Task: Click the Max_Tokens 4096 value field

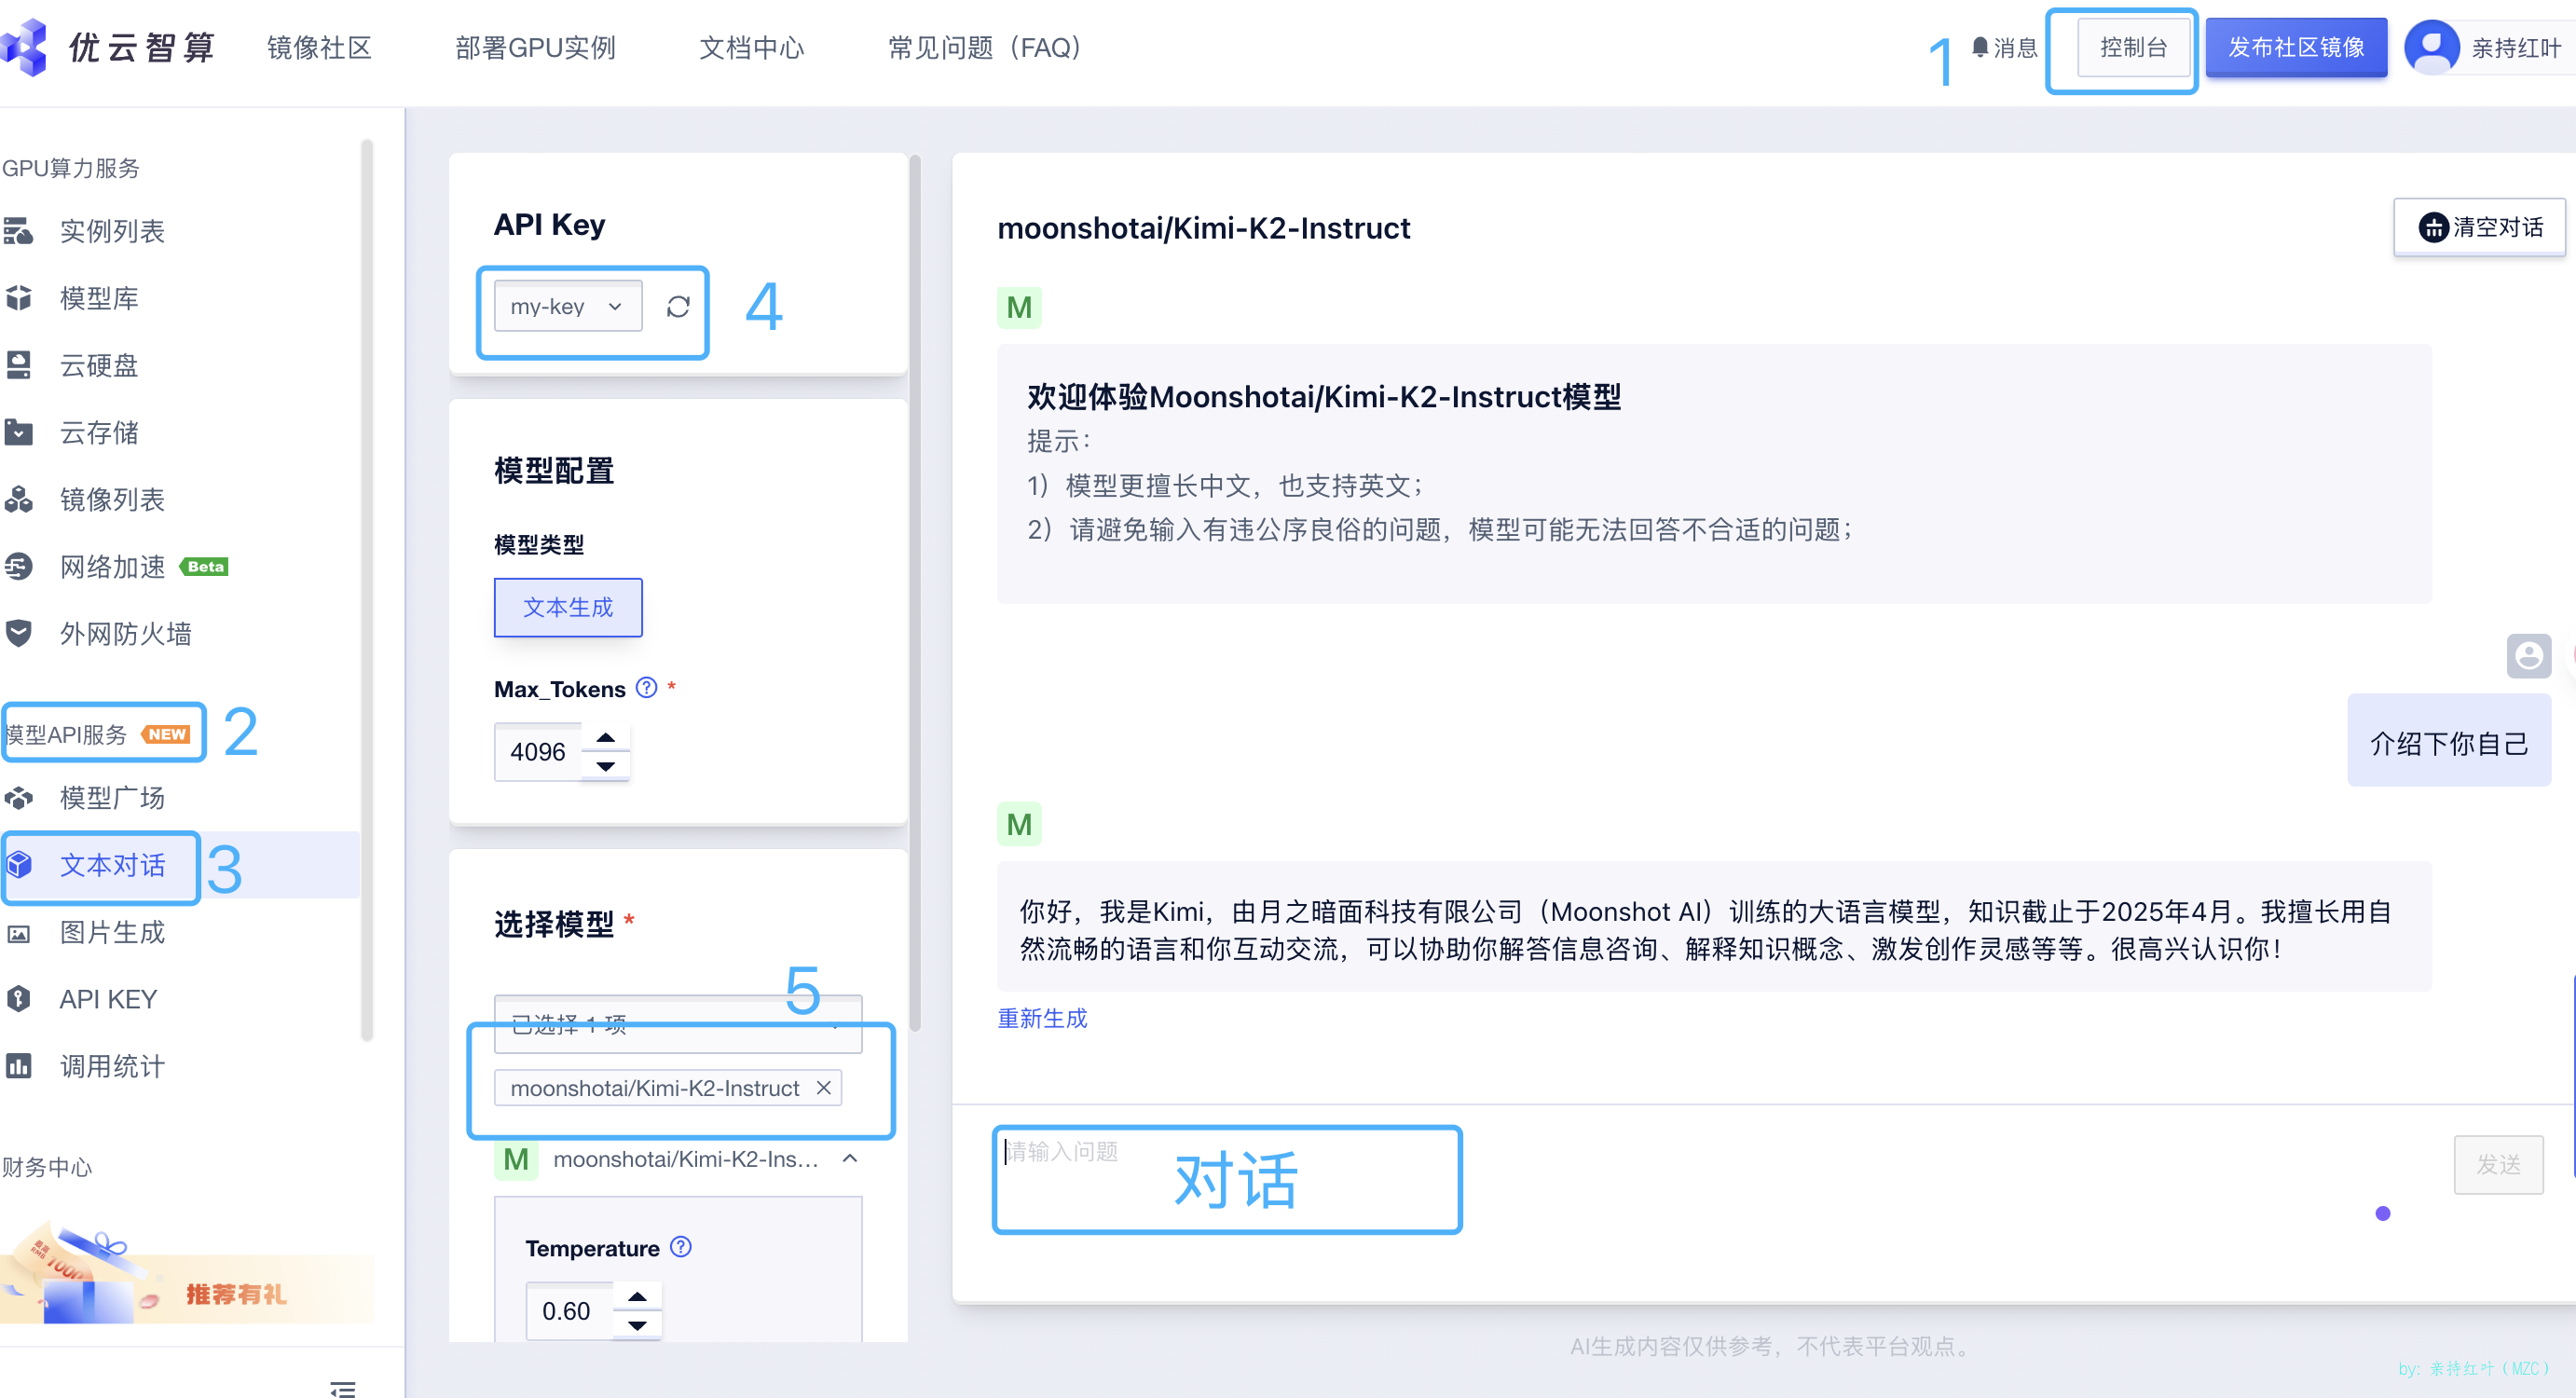Action: [540, 752]
